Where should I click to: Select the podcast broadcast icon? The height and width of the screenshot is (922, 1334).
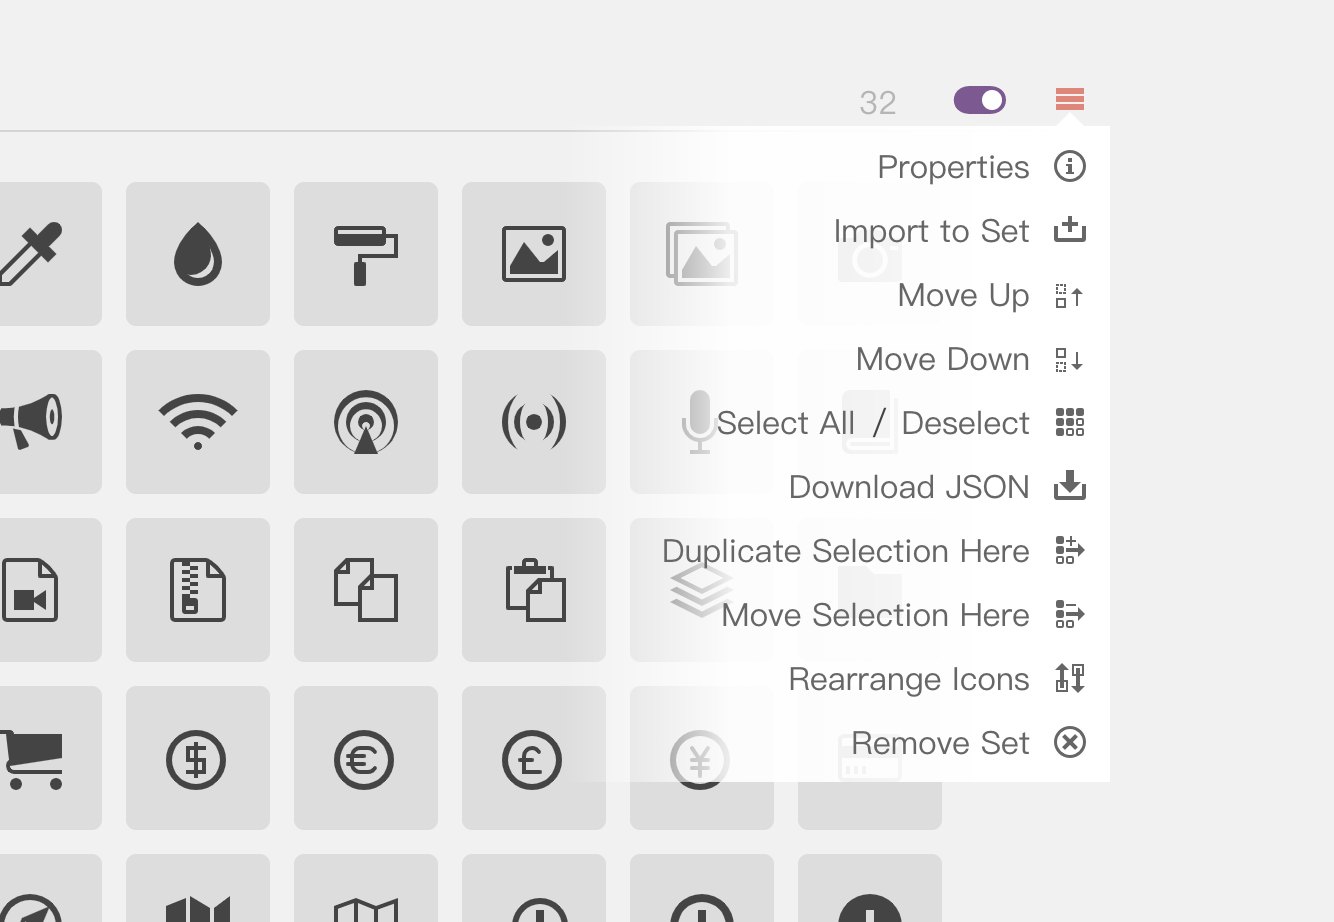366,422
